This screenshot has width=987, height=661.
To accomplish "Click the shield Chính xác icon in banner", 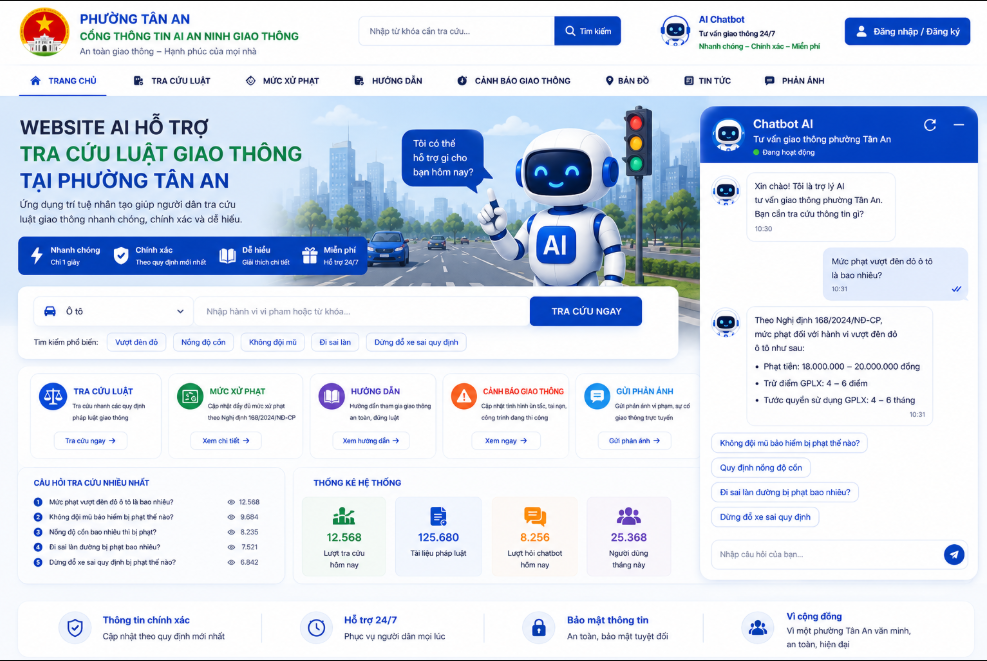I will tap(121, 256).
